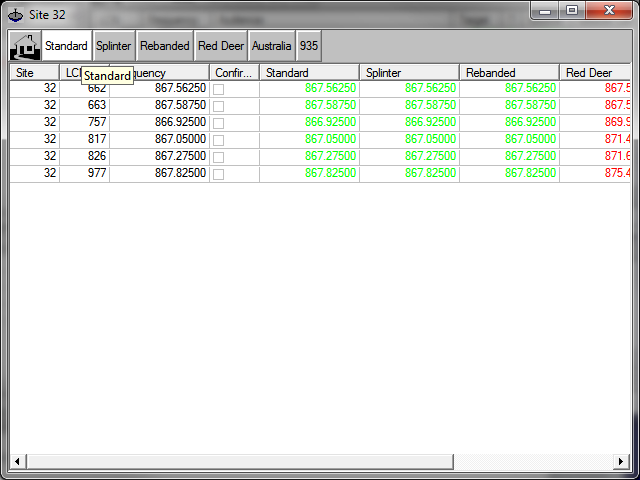Select the 935 tab
Viewport: 640px width, 480px height.
click(309, 46)
